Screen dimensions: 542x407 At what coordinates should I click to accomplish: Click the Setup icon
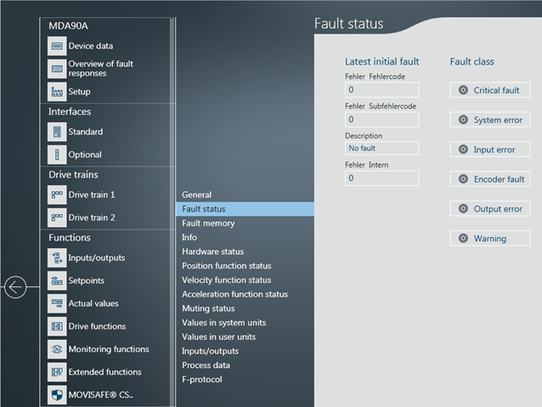click(57, 92)
